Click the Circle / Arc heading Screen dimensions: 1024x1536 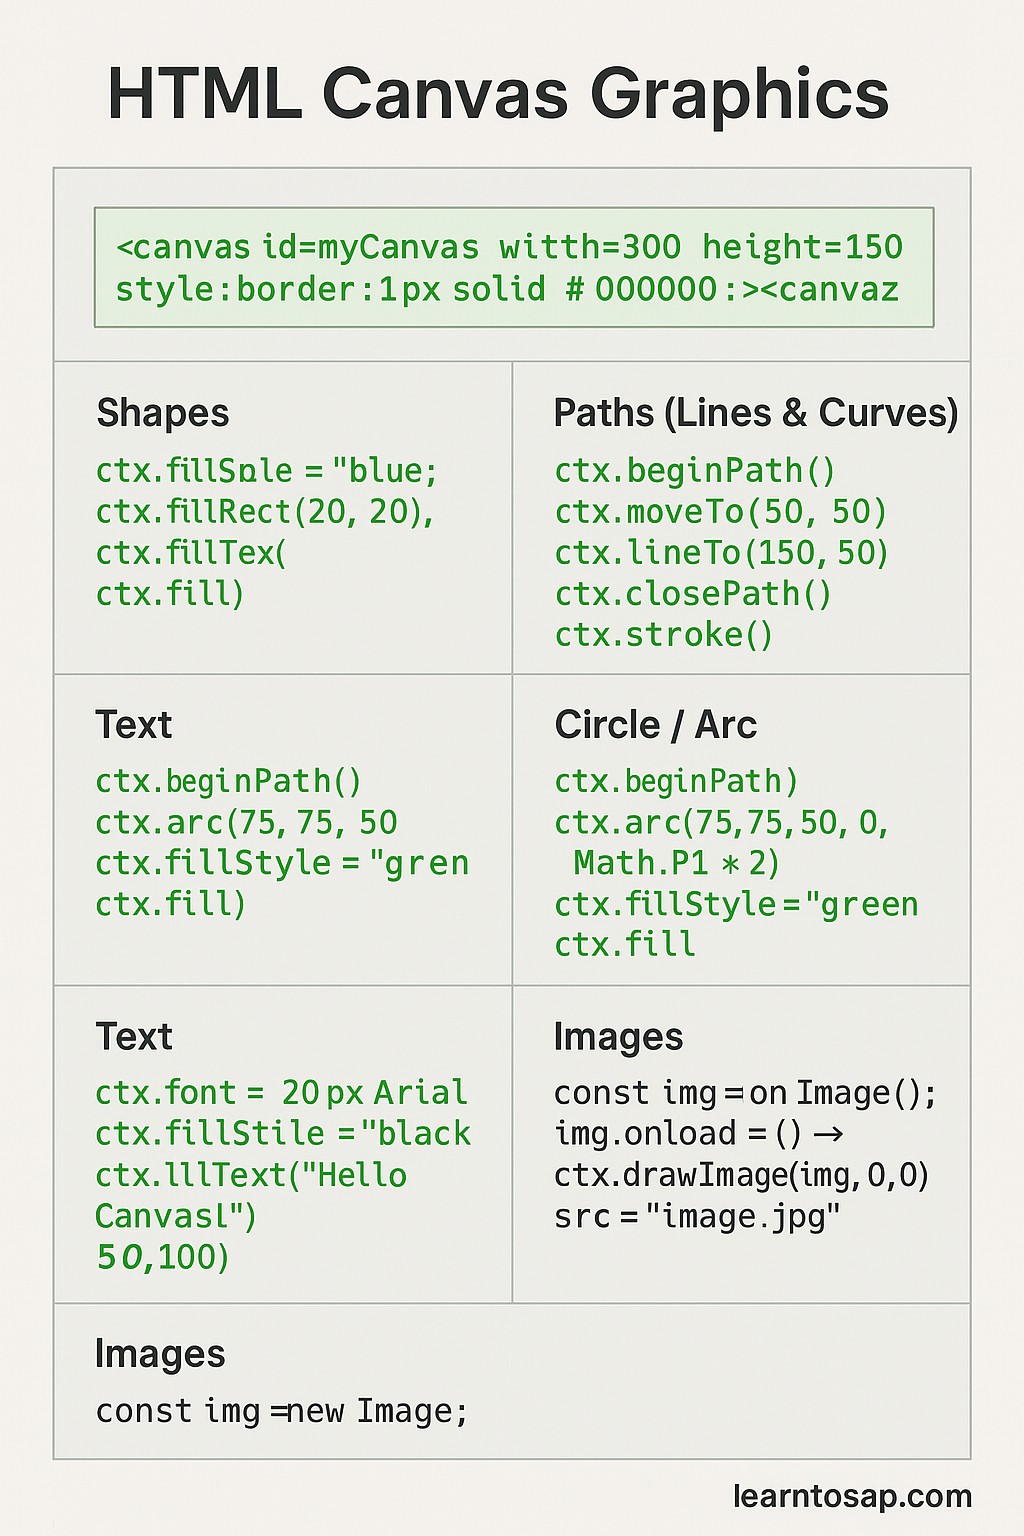tap(655, 725)
